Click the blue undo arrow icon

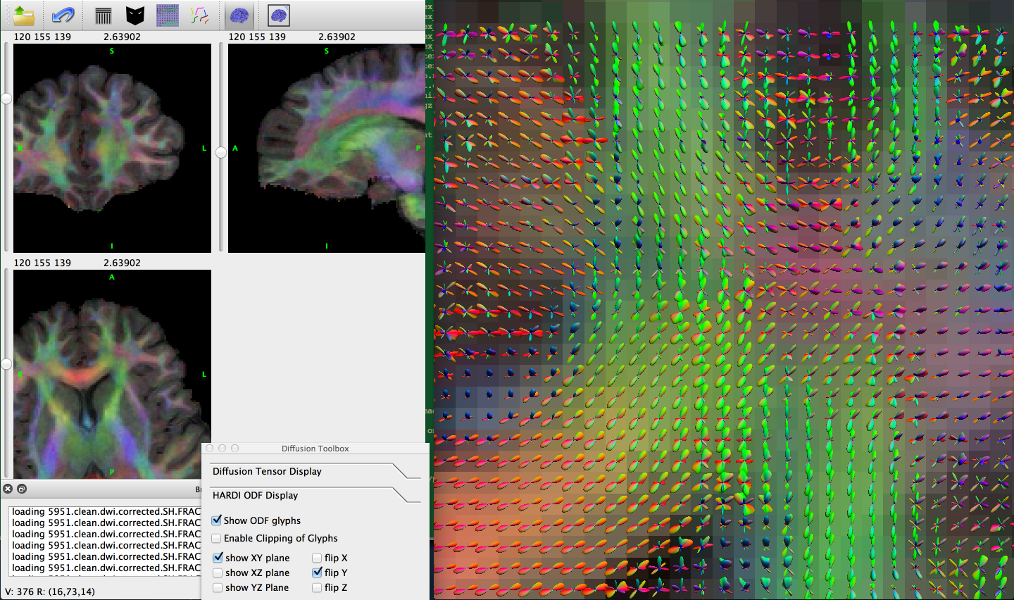[x=62, y=15]
